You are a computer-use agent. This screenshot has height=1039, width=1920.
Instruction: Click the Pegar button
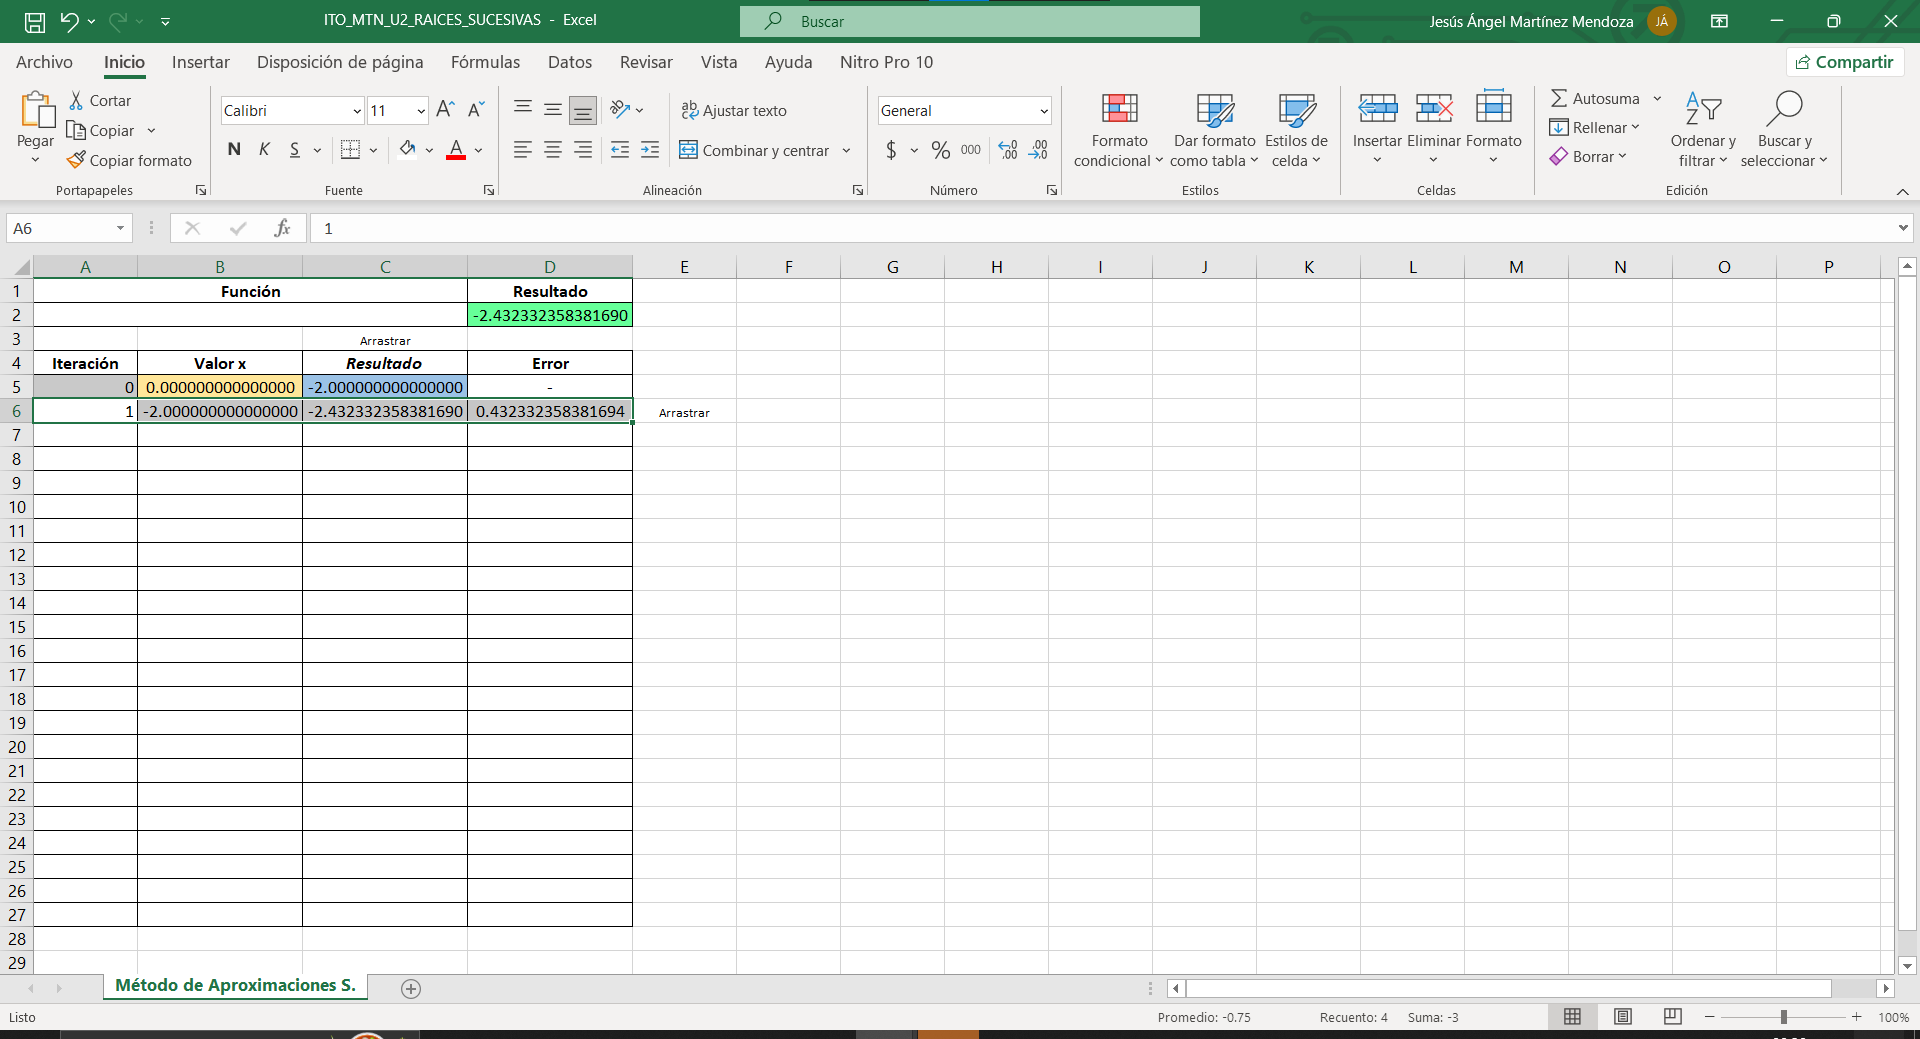(x=36, y=130)
